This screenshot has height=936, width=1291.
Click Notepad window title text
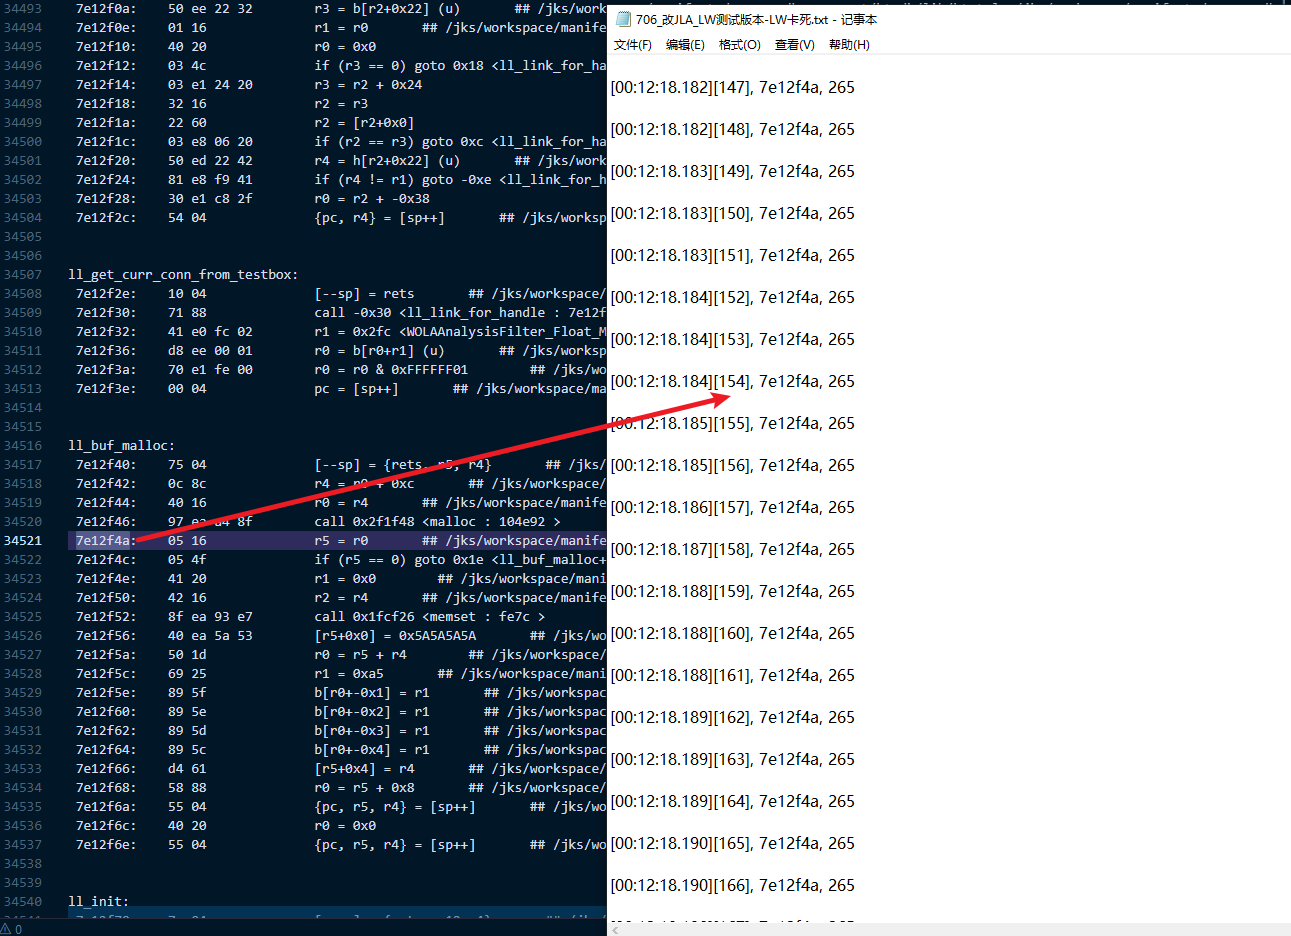point(756,19)
